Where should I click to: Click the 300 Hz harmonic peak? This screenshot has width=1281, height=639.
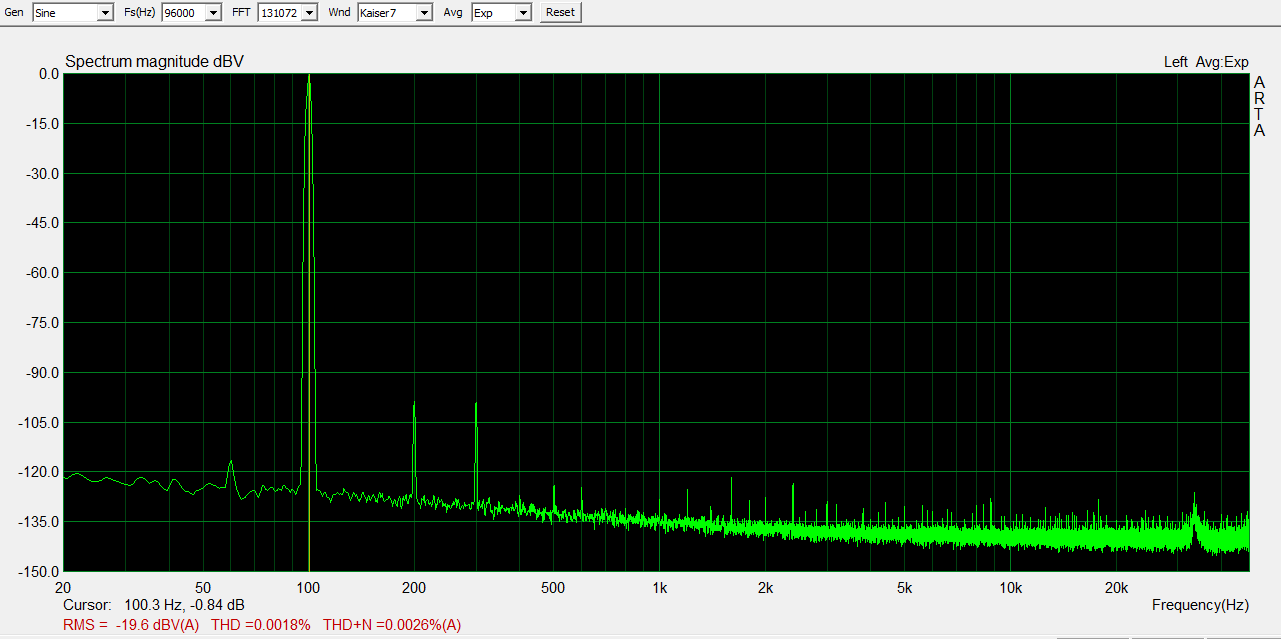[x=476, y=404]
